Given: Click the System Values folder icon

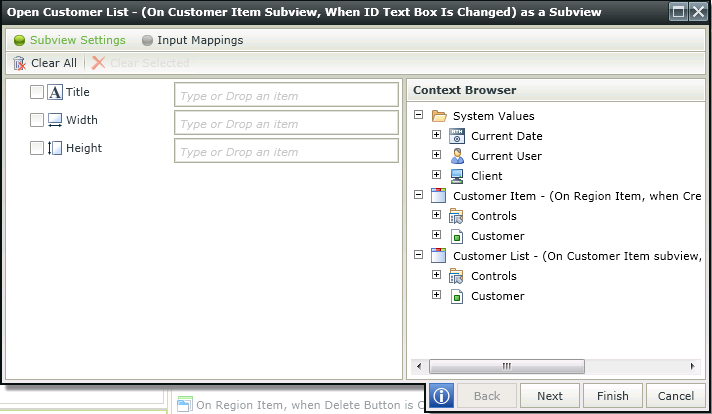Looking at the screenshot, I should 439,116.
